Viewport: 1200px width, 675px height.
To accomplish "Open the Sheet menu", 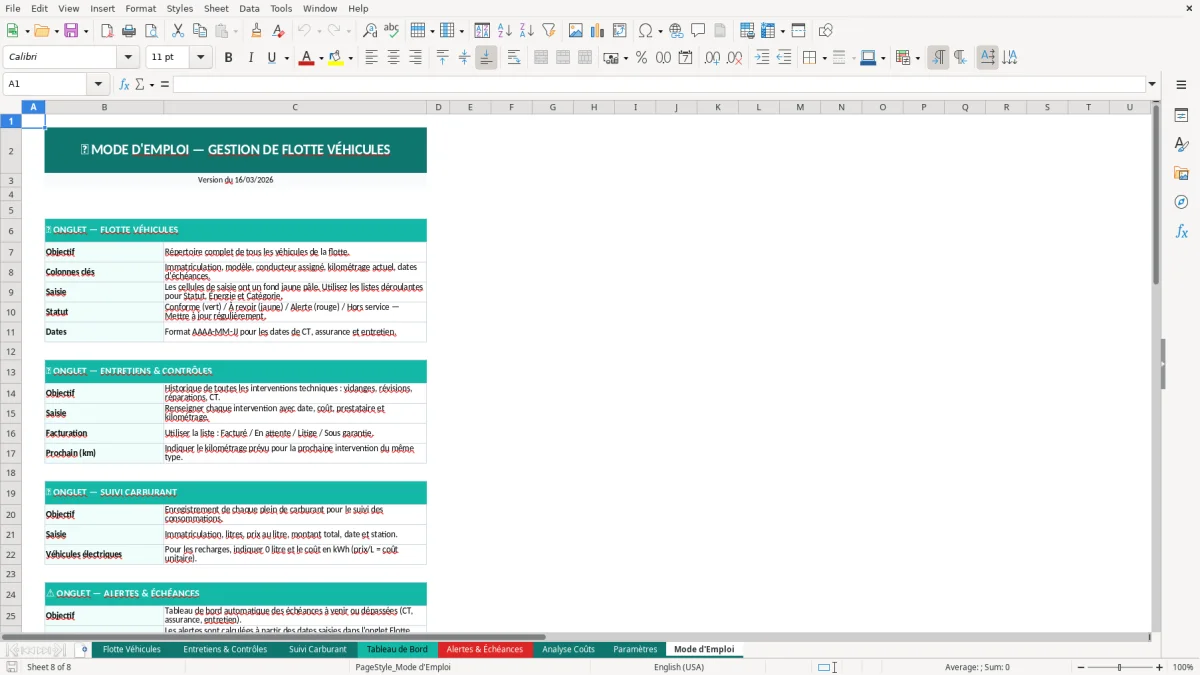I will [x=217, y=8].
